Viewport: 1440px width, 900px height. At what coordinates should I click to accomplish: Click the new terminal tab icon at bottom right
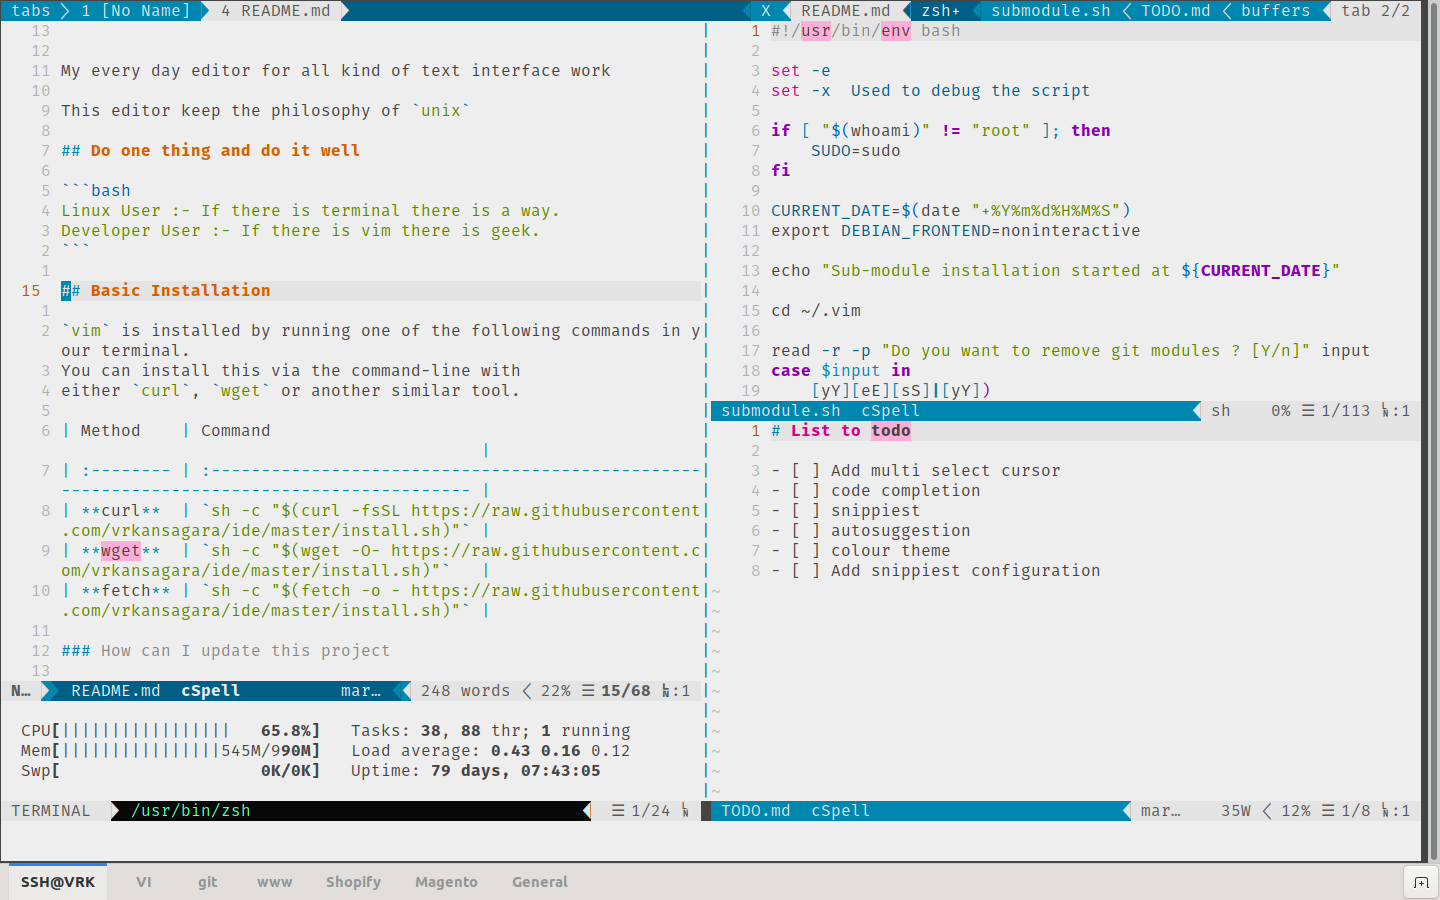tap(1421, 882)
